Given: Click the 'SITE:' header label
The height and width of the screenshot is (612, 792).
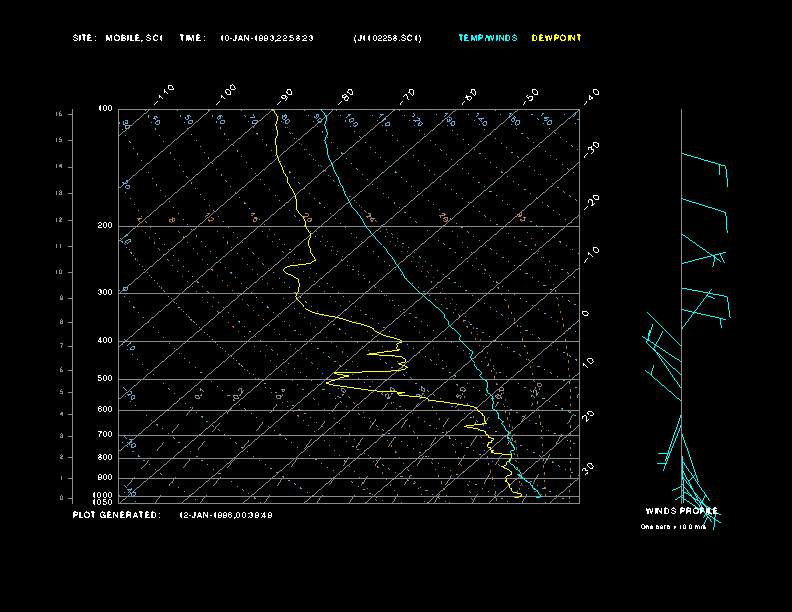Looking at the screenshot, I should [84, 38].
